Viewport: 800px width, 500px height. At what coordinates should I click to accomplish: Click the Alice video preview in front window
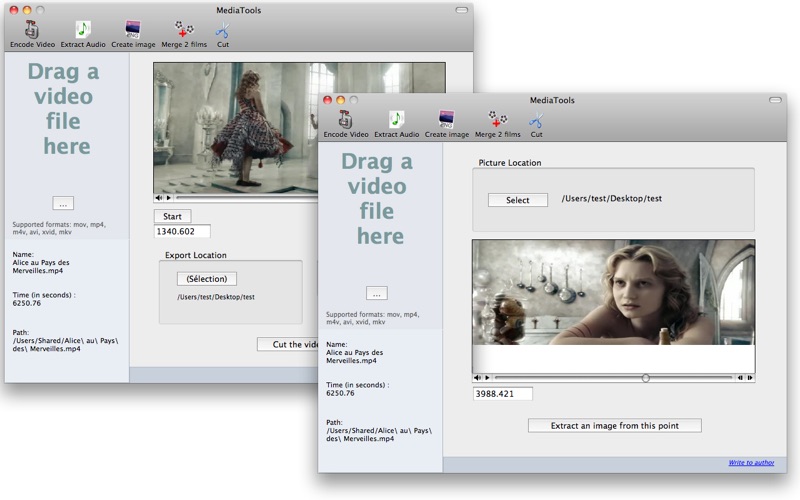613,293
